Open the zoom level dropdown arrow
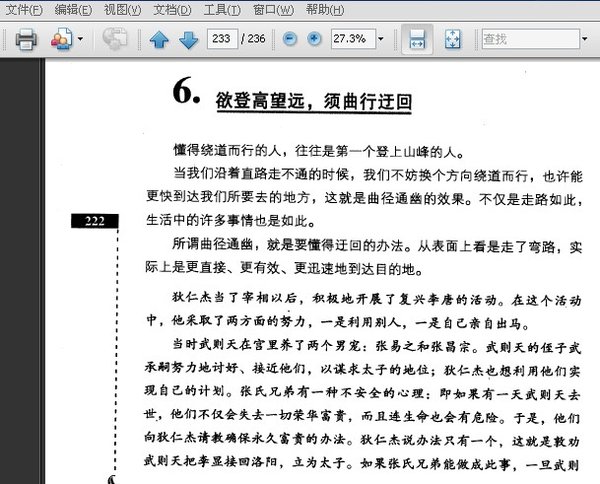This screenshot has height=484, width=600. [x=381, y=39]
